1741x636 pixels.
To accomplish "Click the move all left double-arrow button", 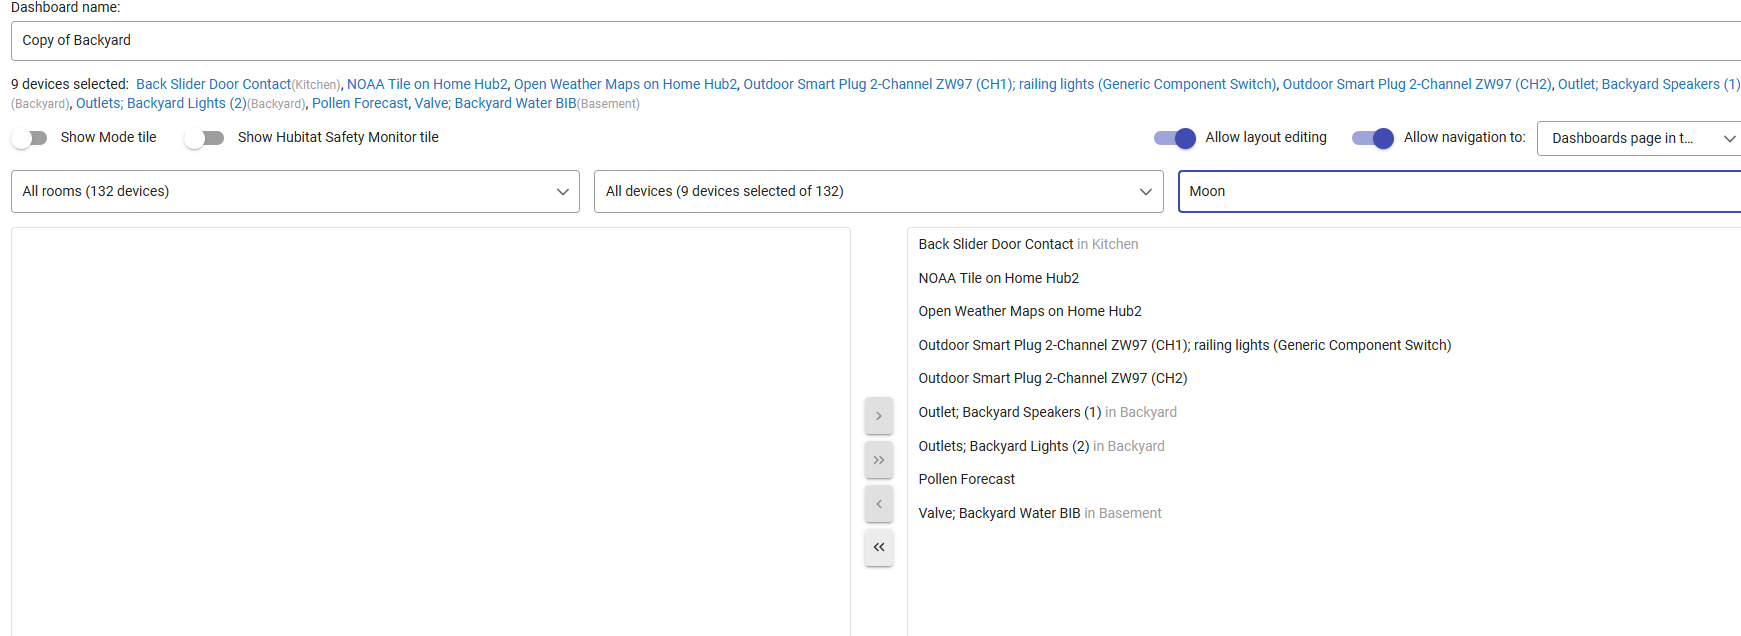I will [878, 547].
